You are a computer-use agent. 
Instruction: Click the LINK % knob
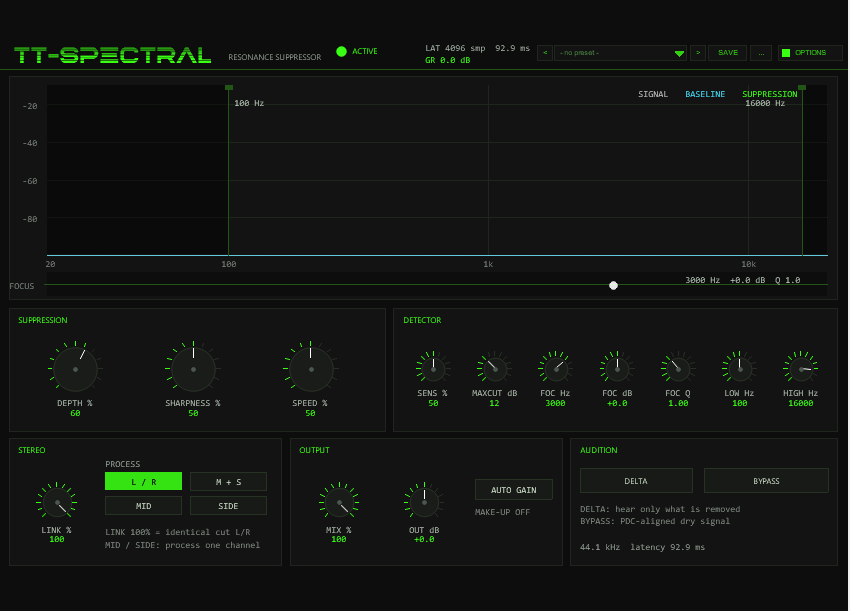57,502
